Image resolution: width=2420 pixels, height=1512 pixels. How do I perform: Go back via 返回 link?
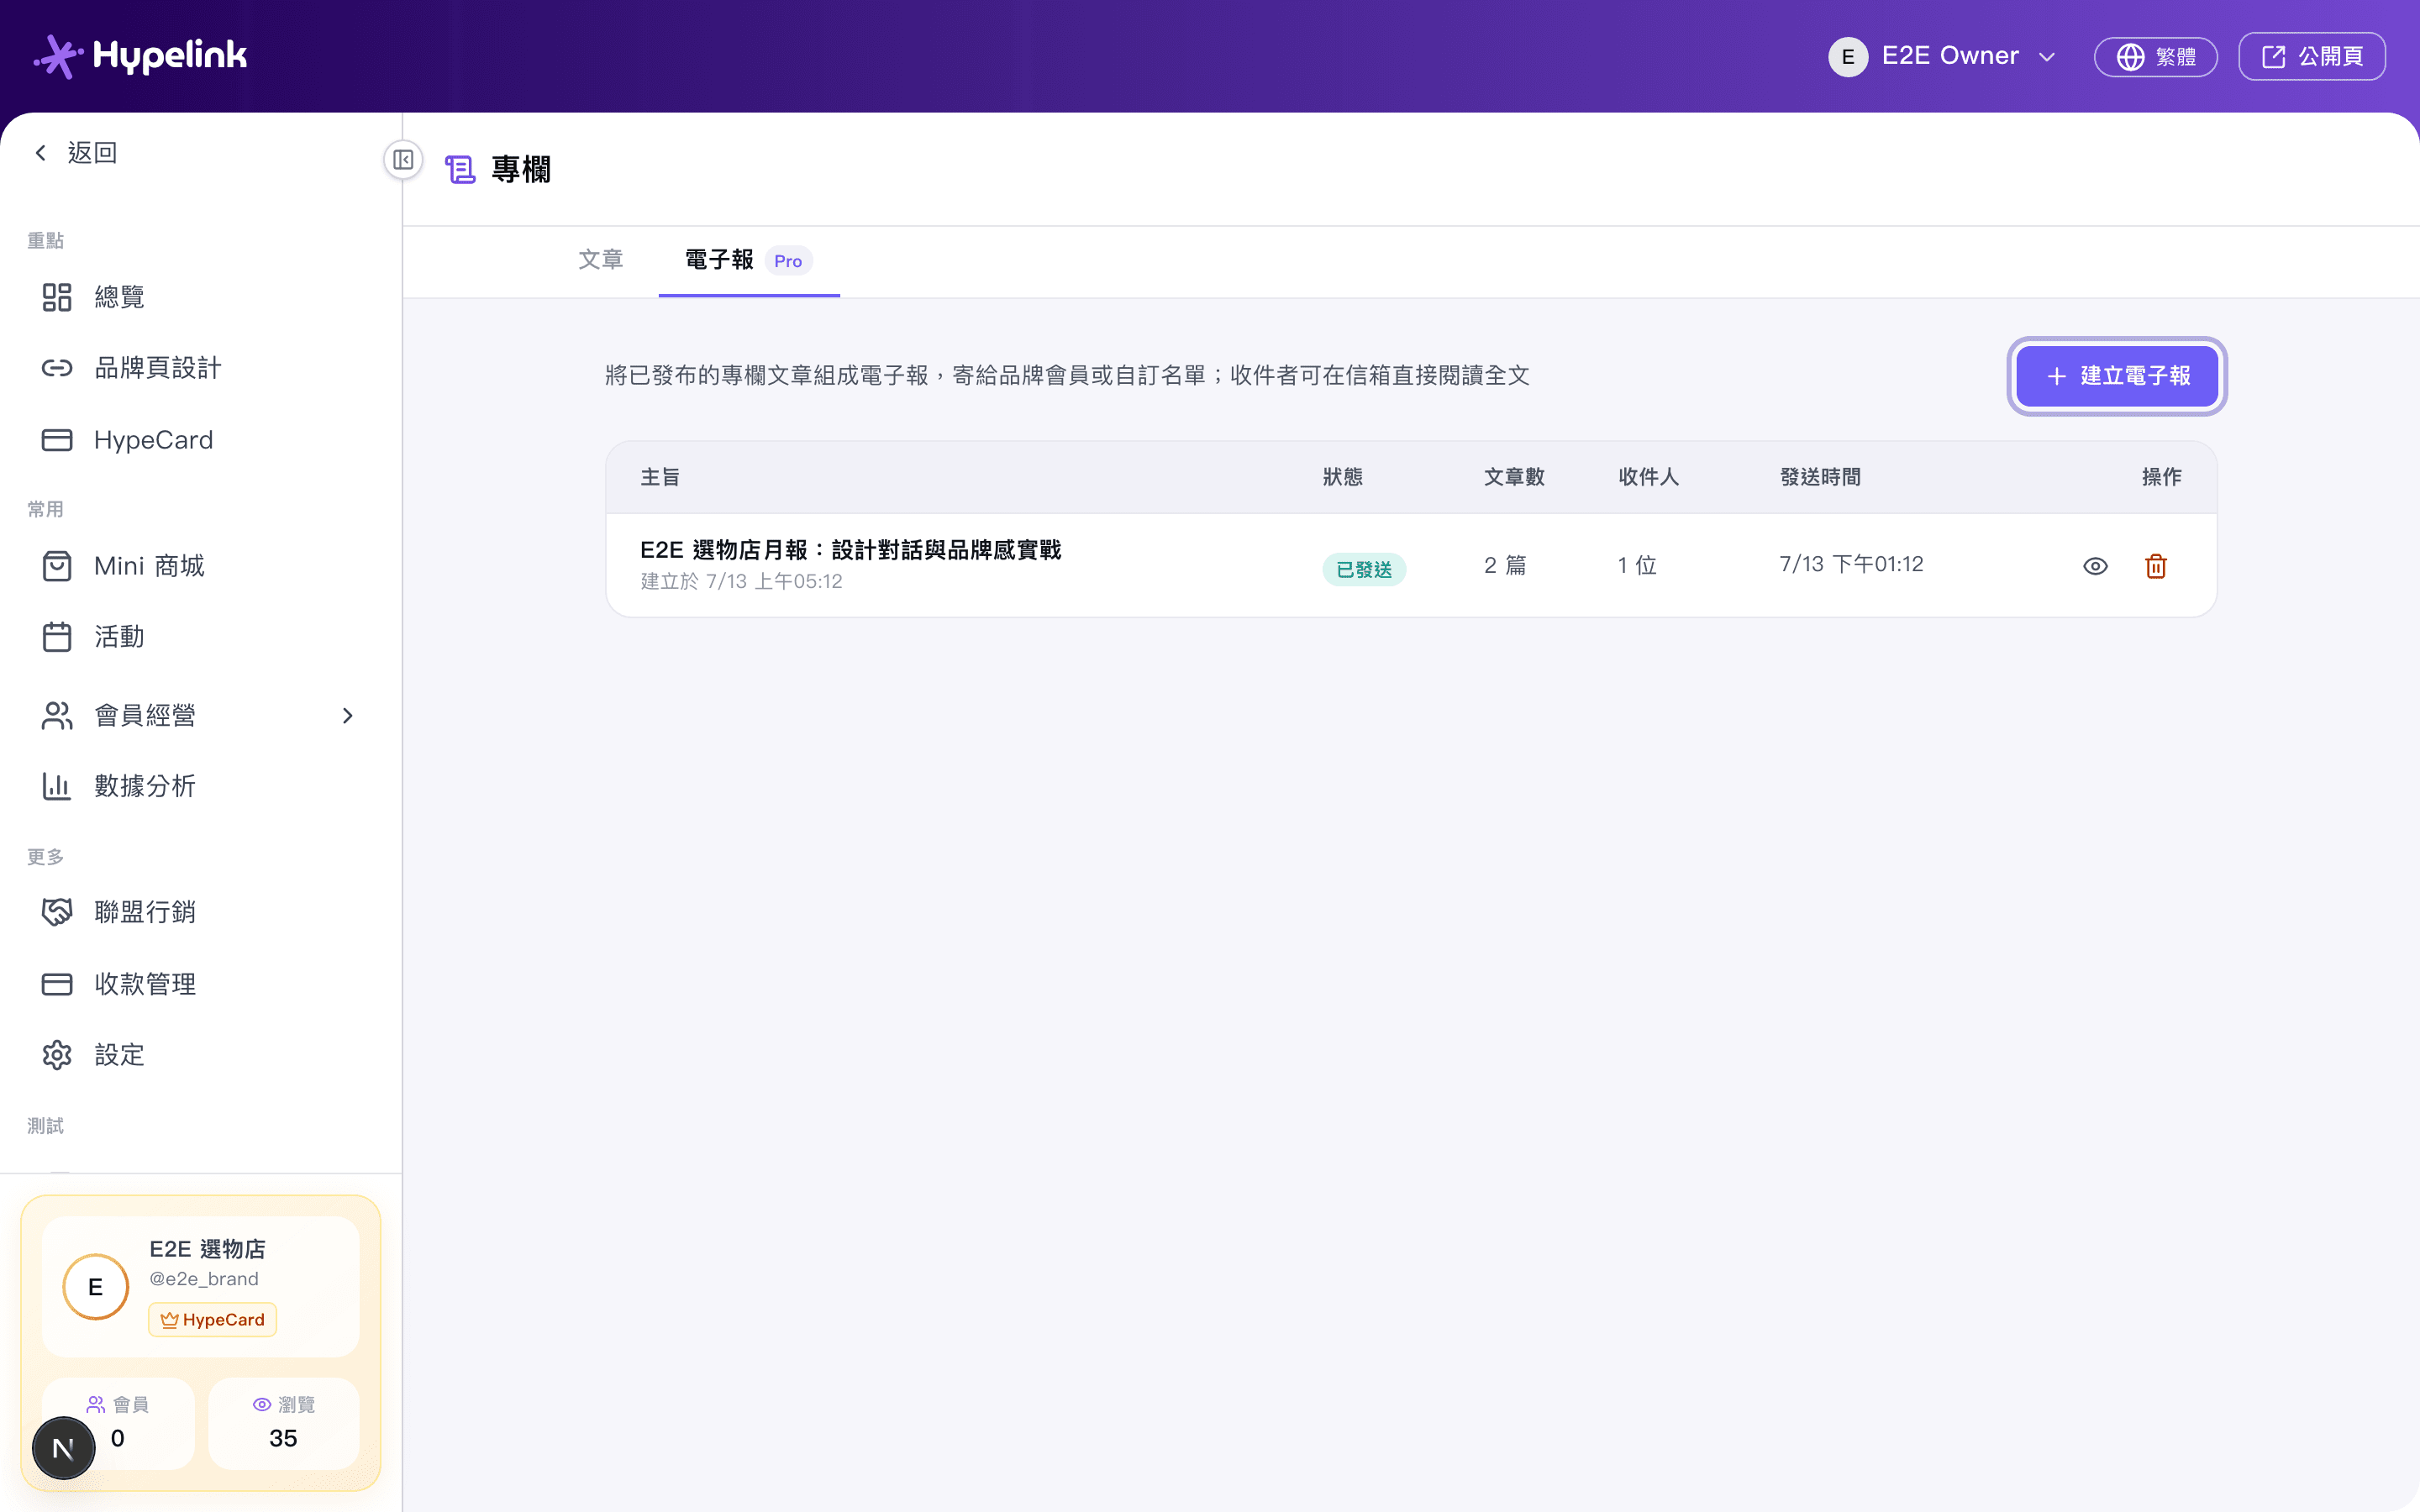pyautogui.click(x=92, y=153)
